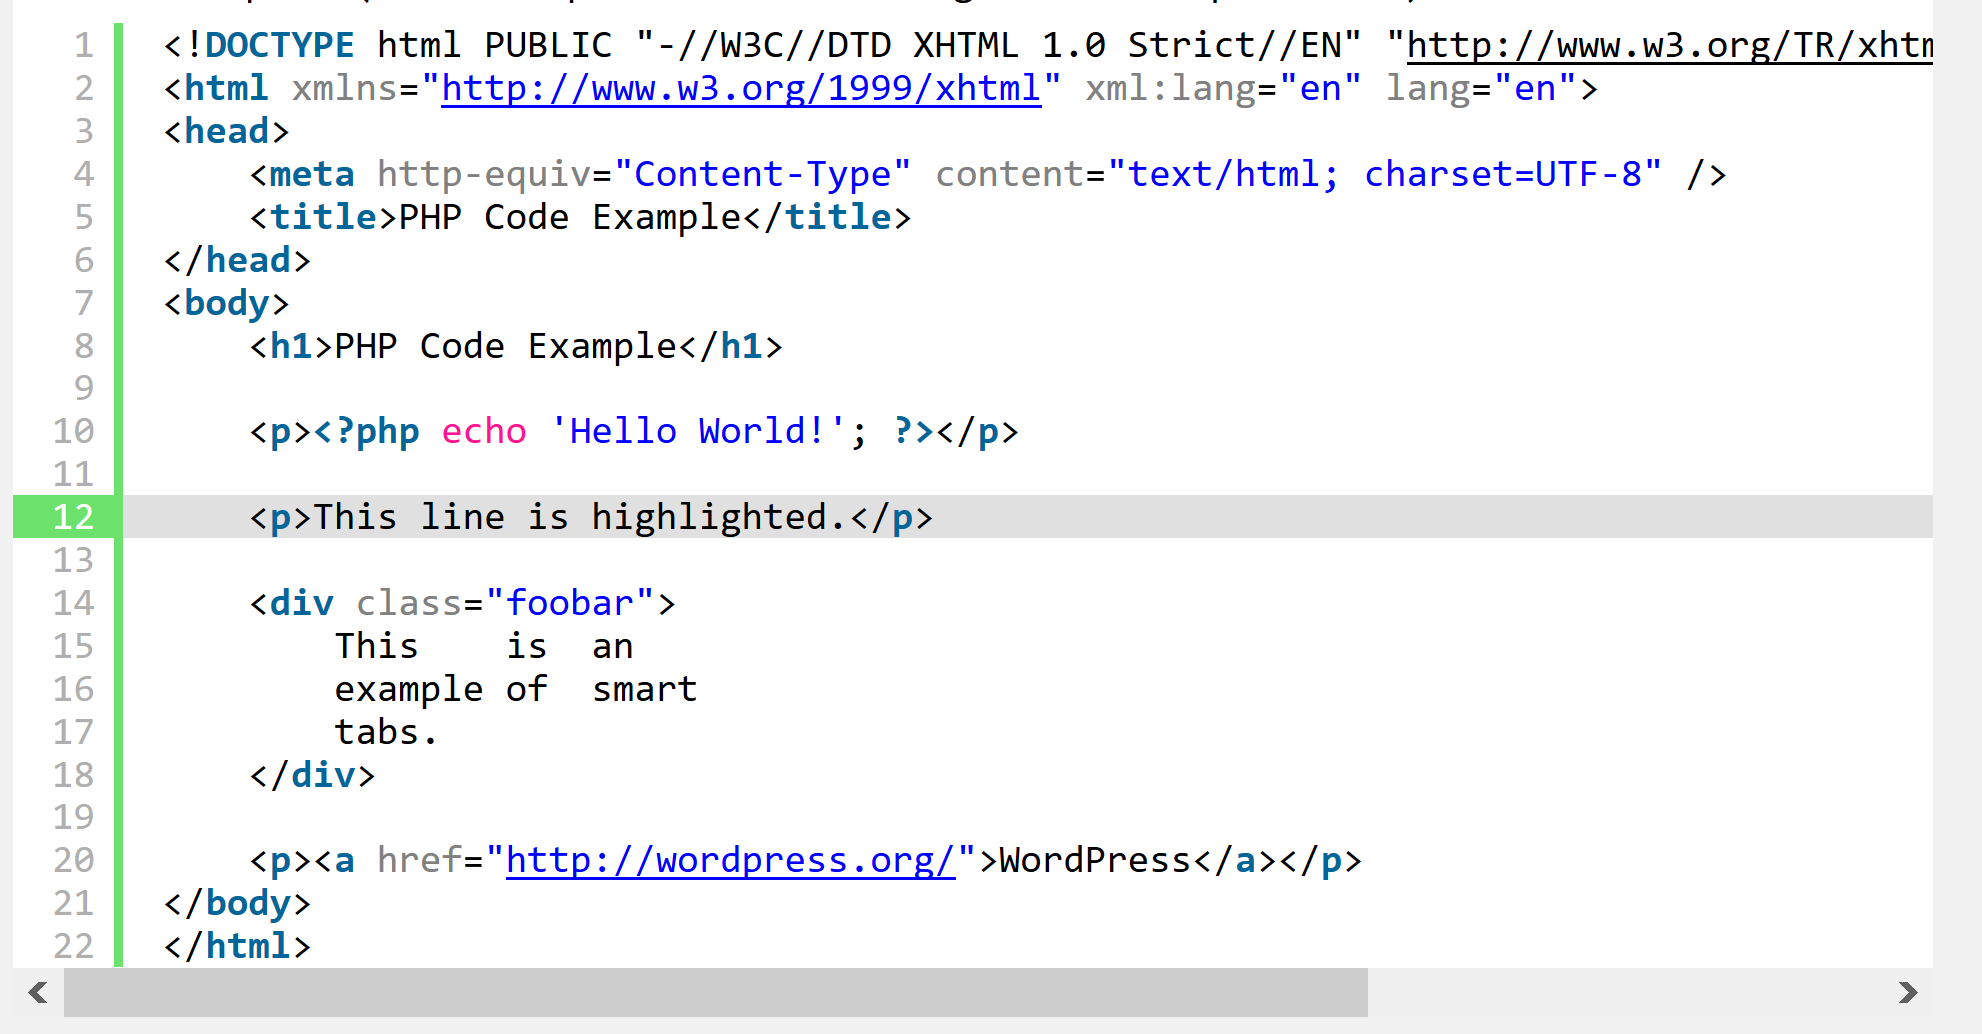This screenshot has height=1034, width=1982.
Task: Click the word 'smart' on line 16
Action: point(644,689)
